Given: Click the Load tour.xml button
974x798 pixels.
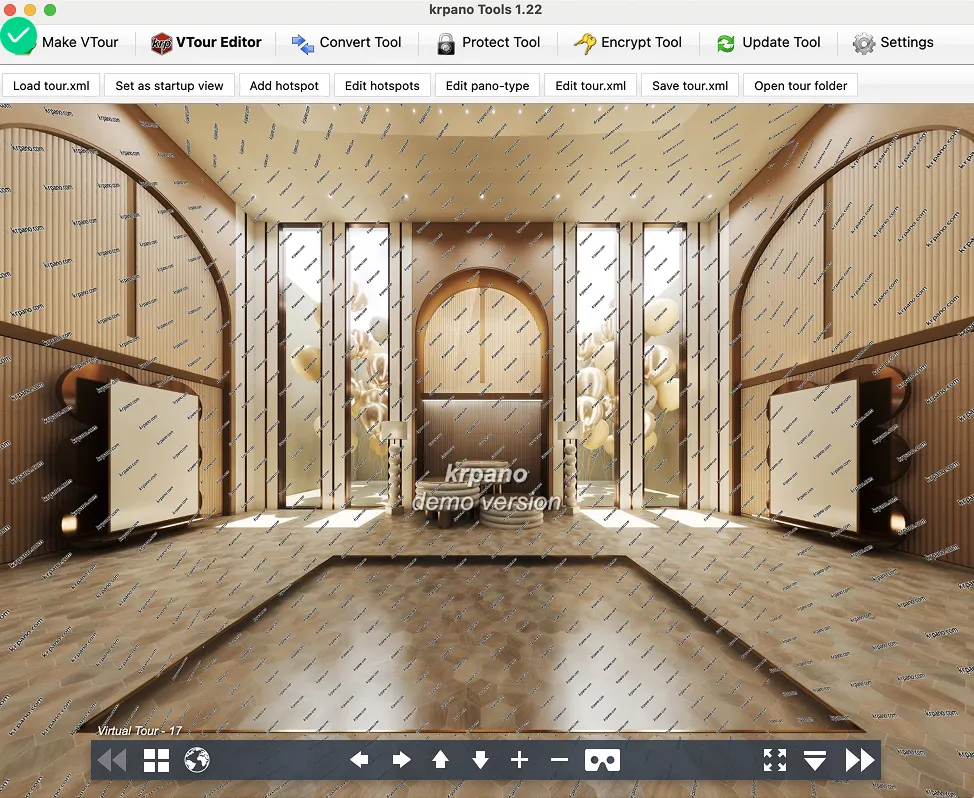Looking at the screenshot, I should (51, 86).
